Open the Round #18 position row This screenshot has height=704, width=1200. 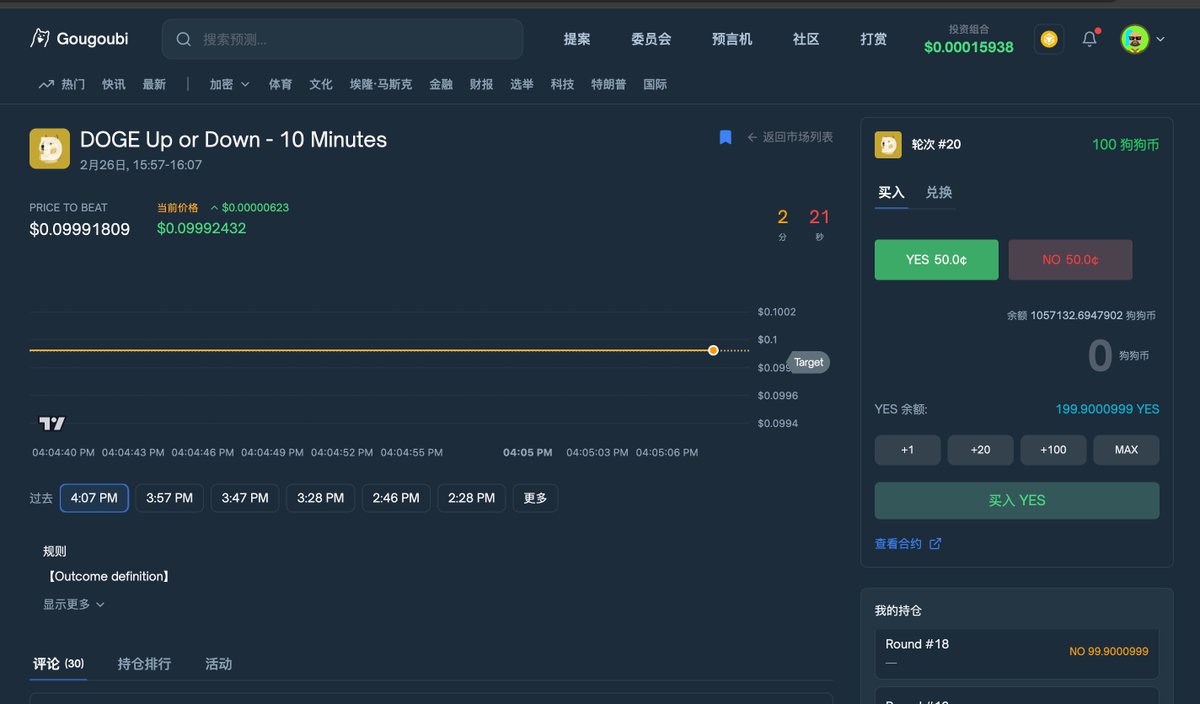(1017, 653)
